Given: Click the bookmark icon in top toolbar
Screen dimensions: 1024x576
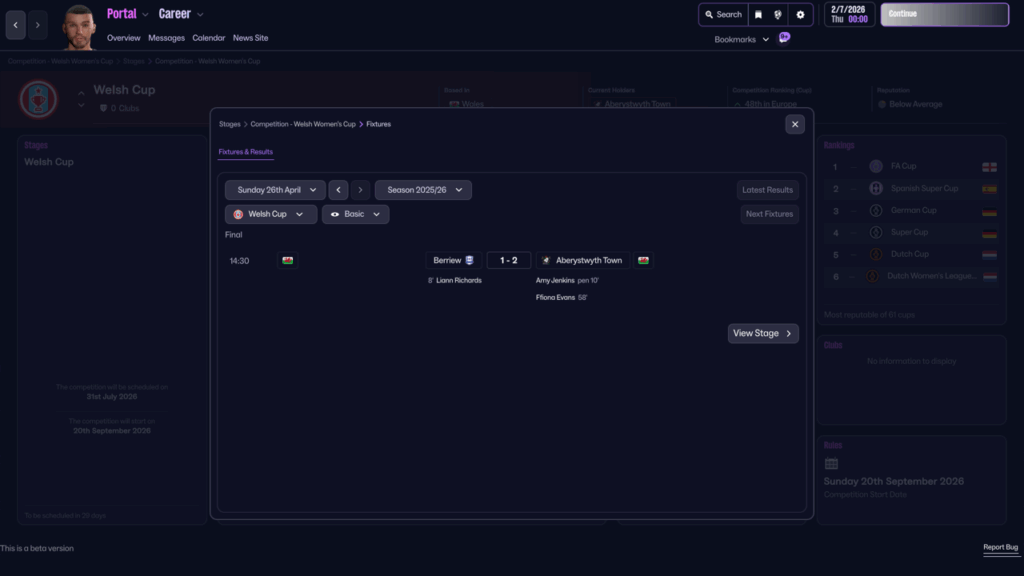Looking at the screenshot, I should coord(758,15).
